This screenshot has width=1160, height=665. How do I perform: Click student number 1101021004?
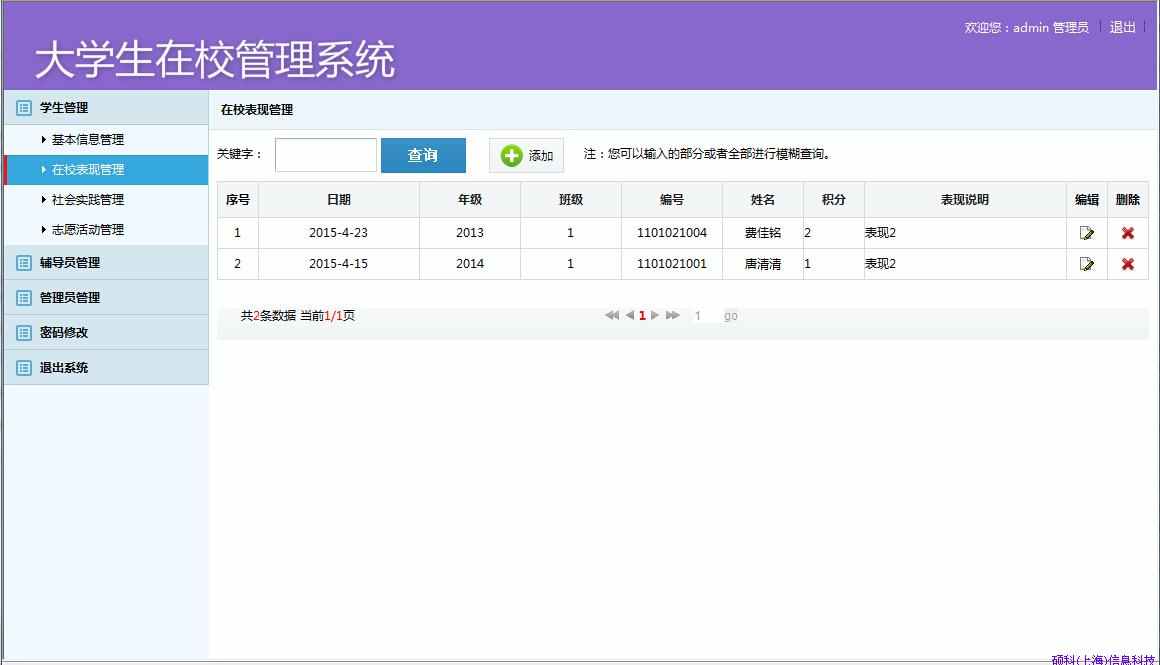pos(672,233)
